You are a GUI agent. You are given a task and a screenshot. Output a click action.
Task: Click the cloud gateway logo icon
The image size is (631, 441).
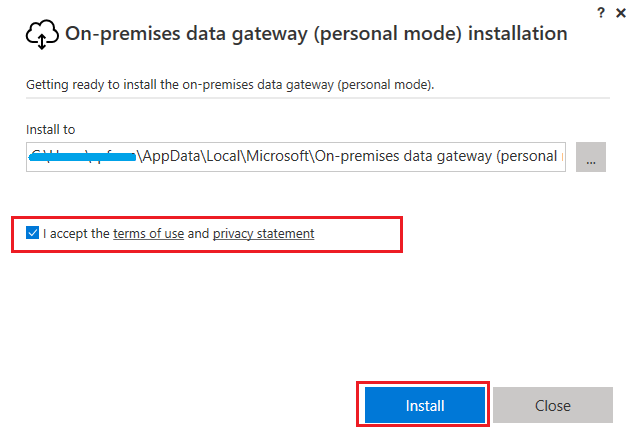41,35
